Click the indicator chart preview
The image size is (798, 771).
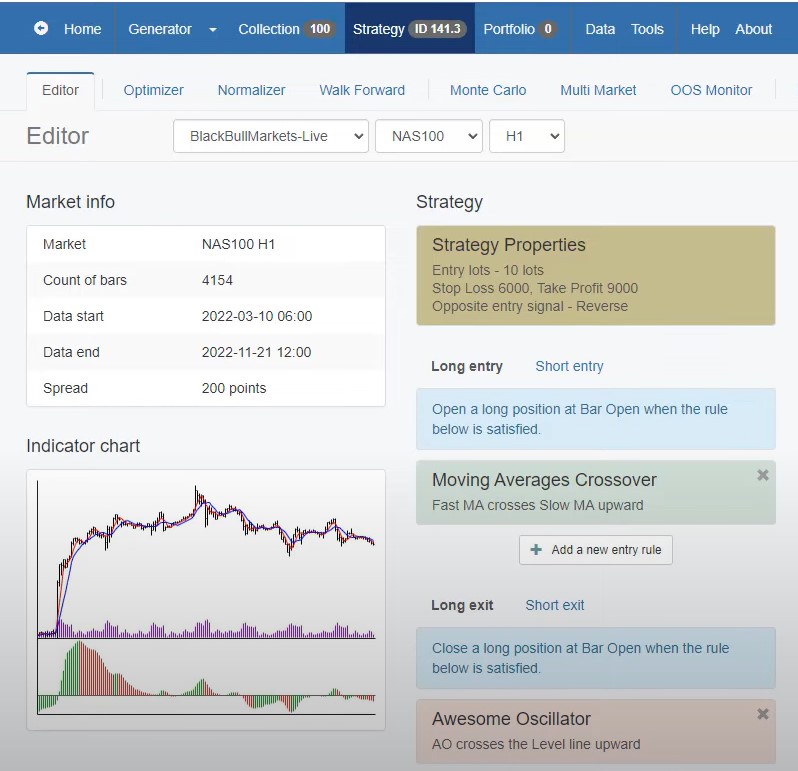205,598
